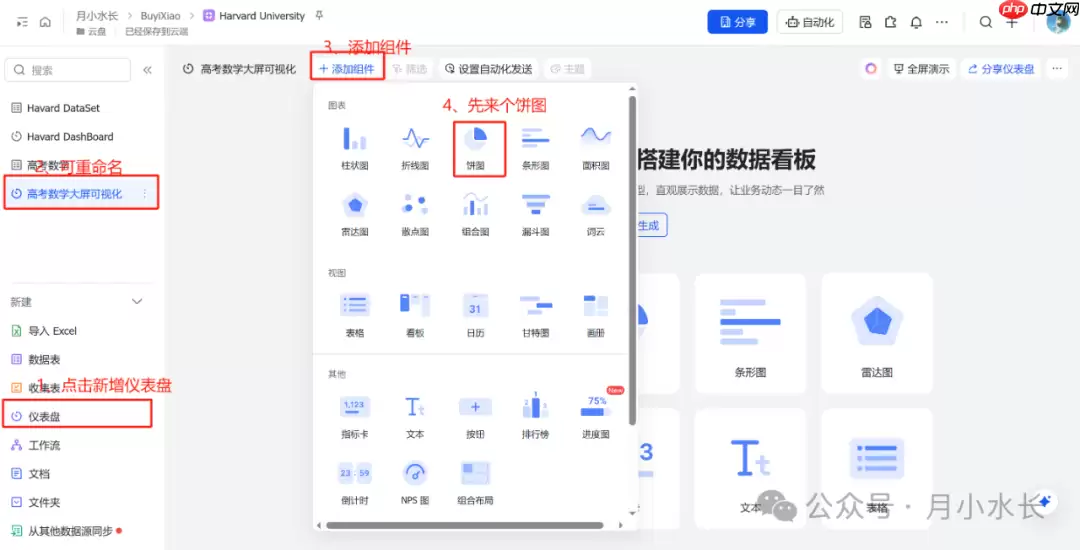1080x550 pixels.
Task: Choose the combo chart (组合图)
Action: pos(475,213)
